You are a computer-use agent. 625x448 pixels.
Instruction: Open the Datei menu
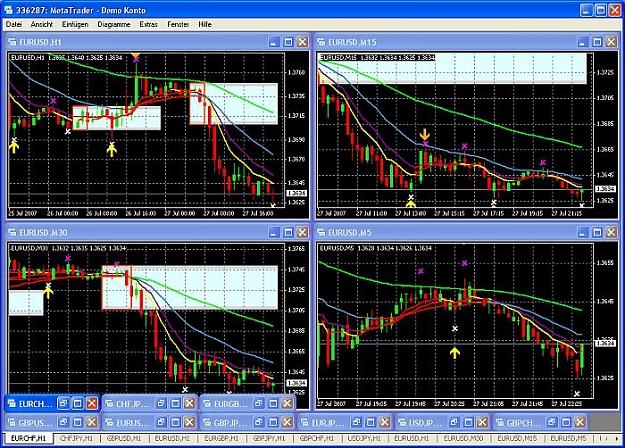14,24
